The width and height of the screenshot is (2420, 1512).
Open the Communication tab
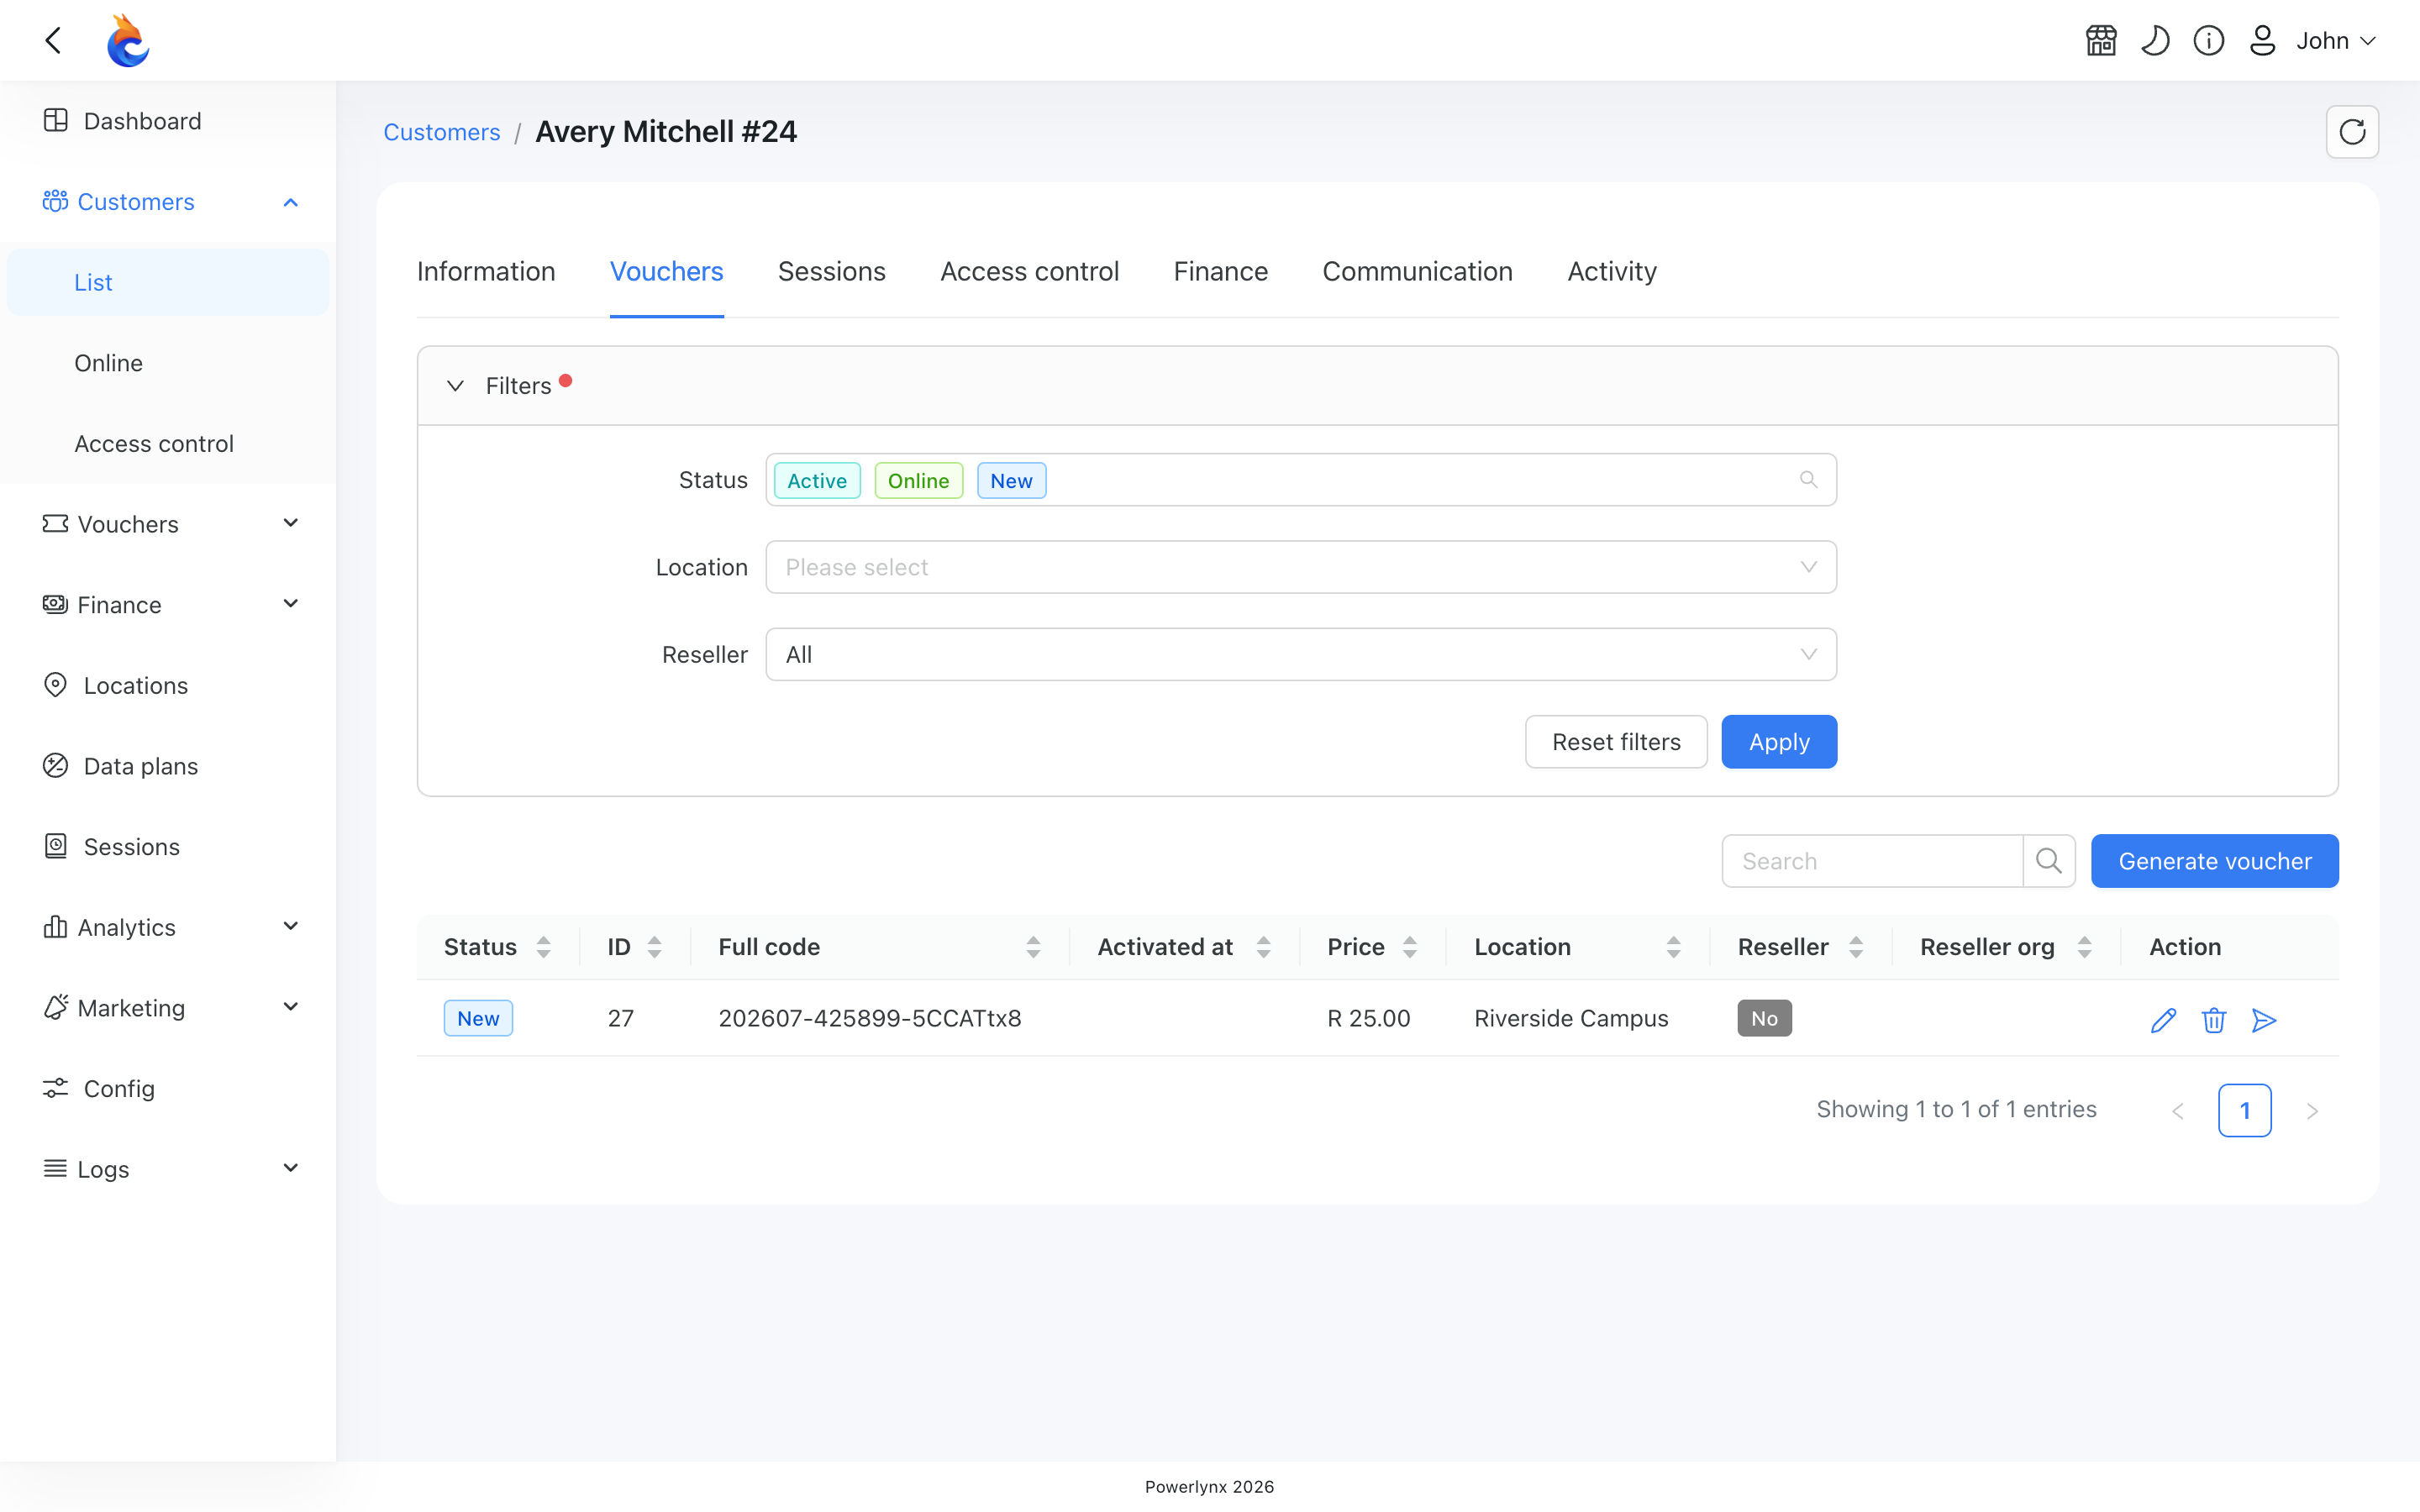1417,272
